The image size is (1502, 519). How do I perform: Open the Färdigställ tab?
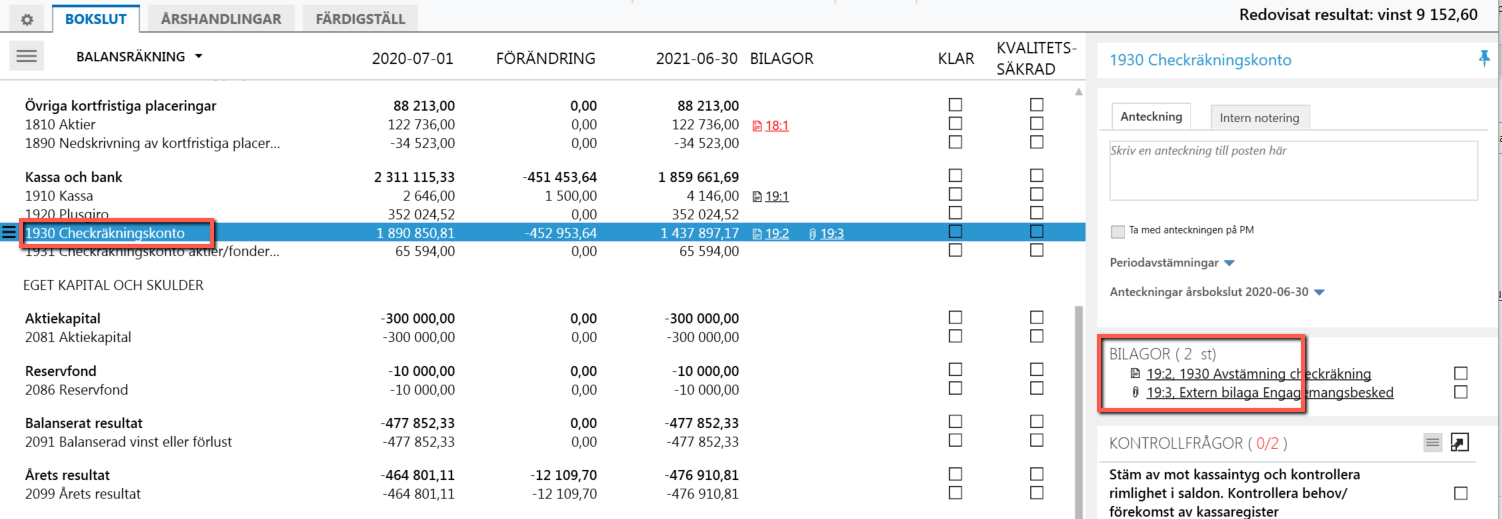coord(360,18)
